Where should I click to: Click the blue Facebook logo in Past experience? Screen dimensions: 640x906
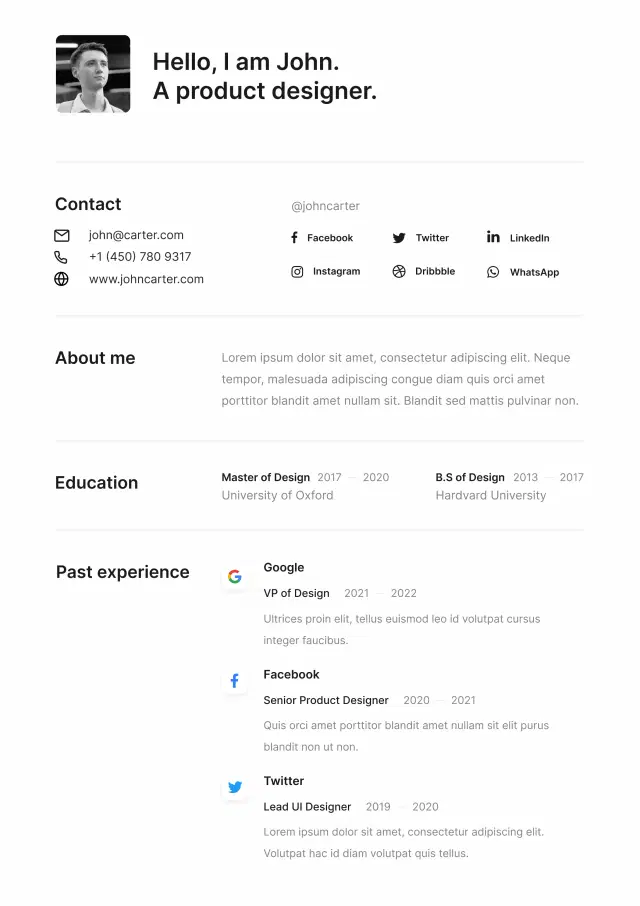(x=235, y=681)
